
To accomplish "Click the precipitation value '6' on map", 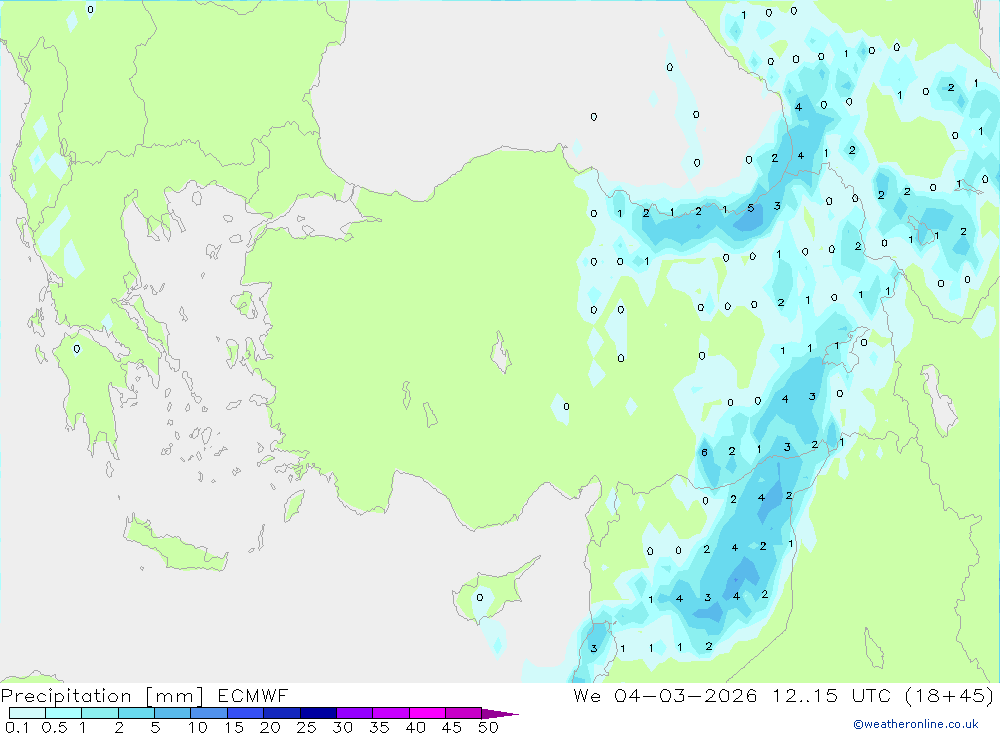I will click(704, 452).
